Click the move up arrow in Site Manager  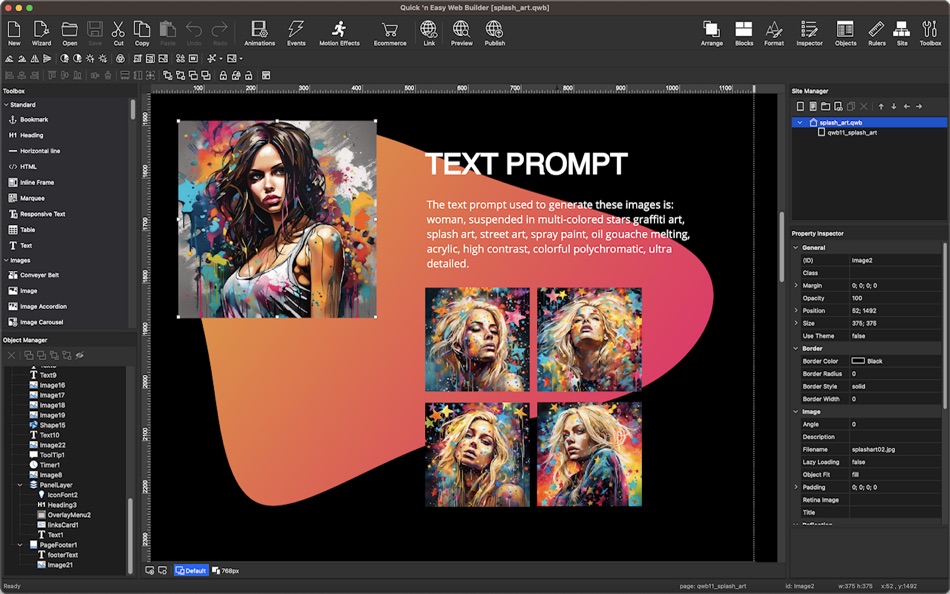[881, 107]
